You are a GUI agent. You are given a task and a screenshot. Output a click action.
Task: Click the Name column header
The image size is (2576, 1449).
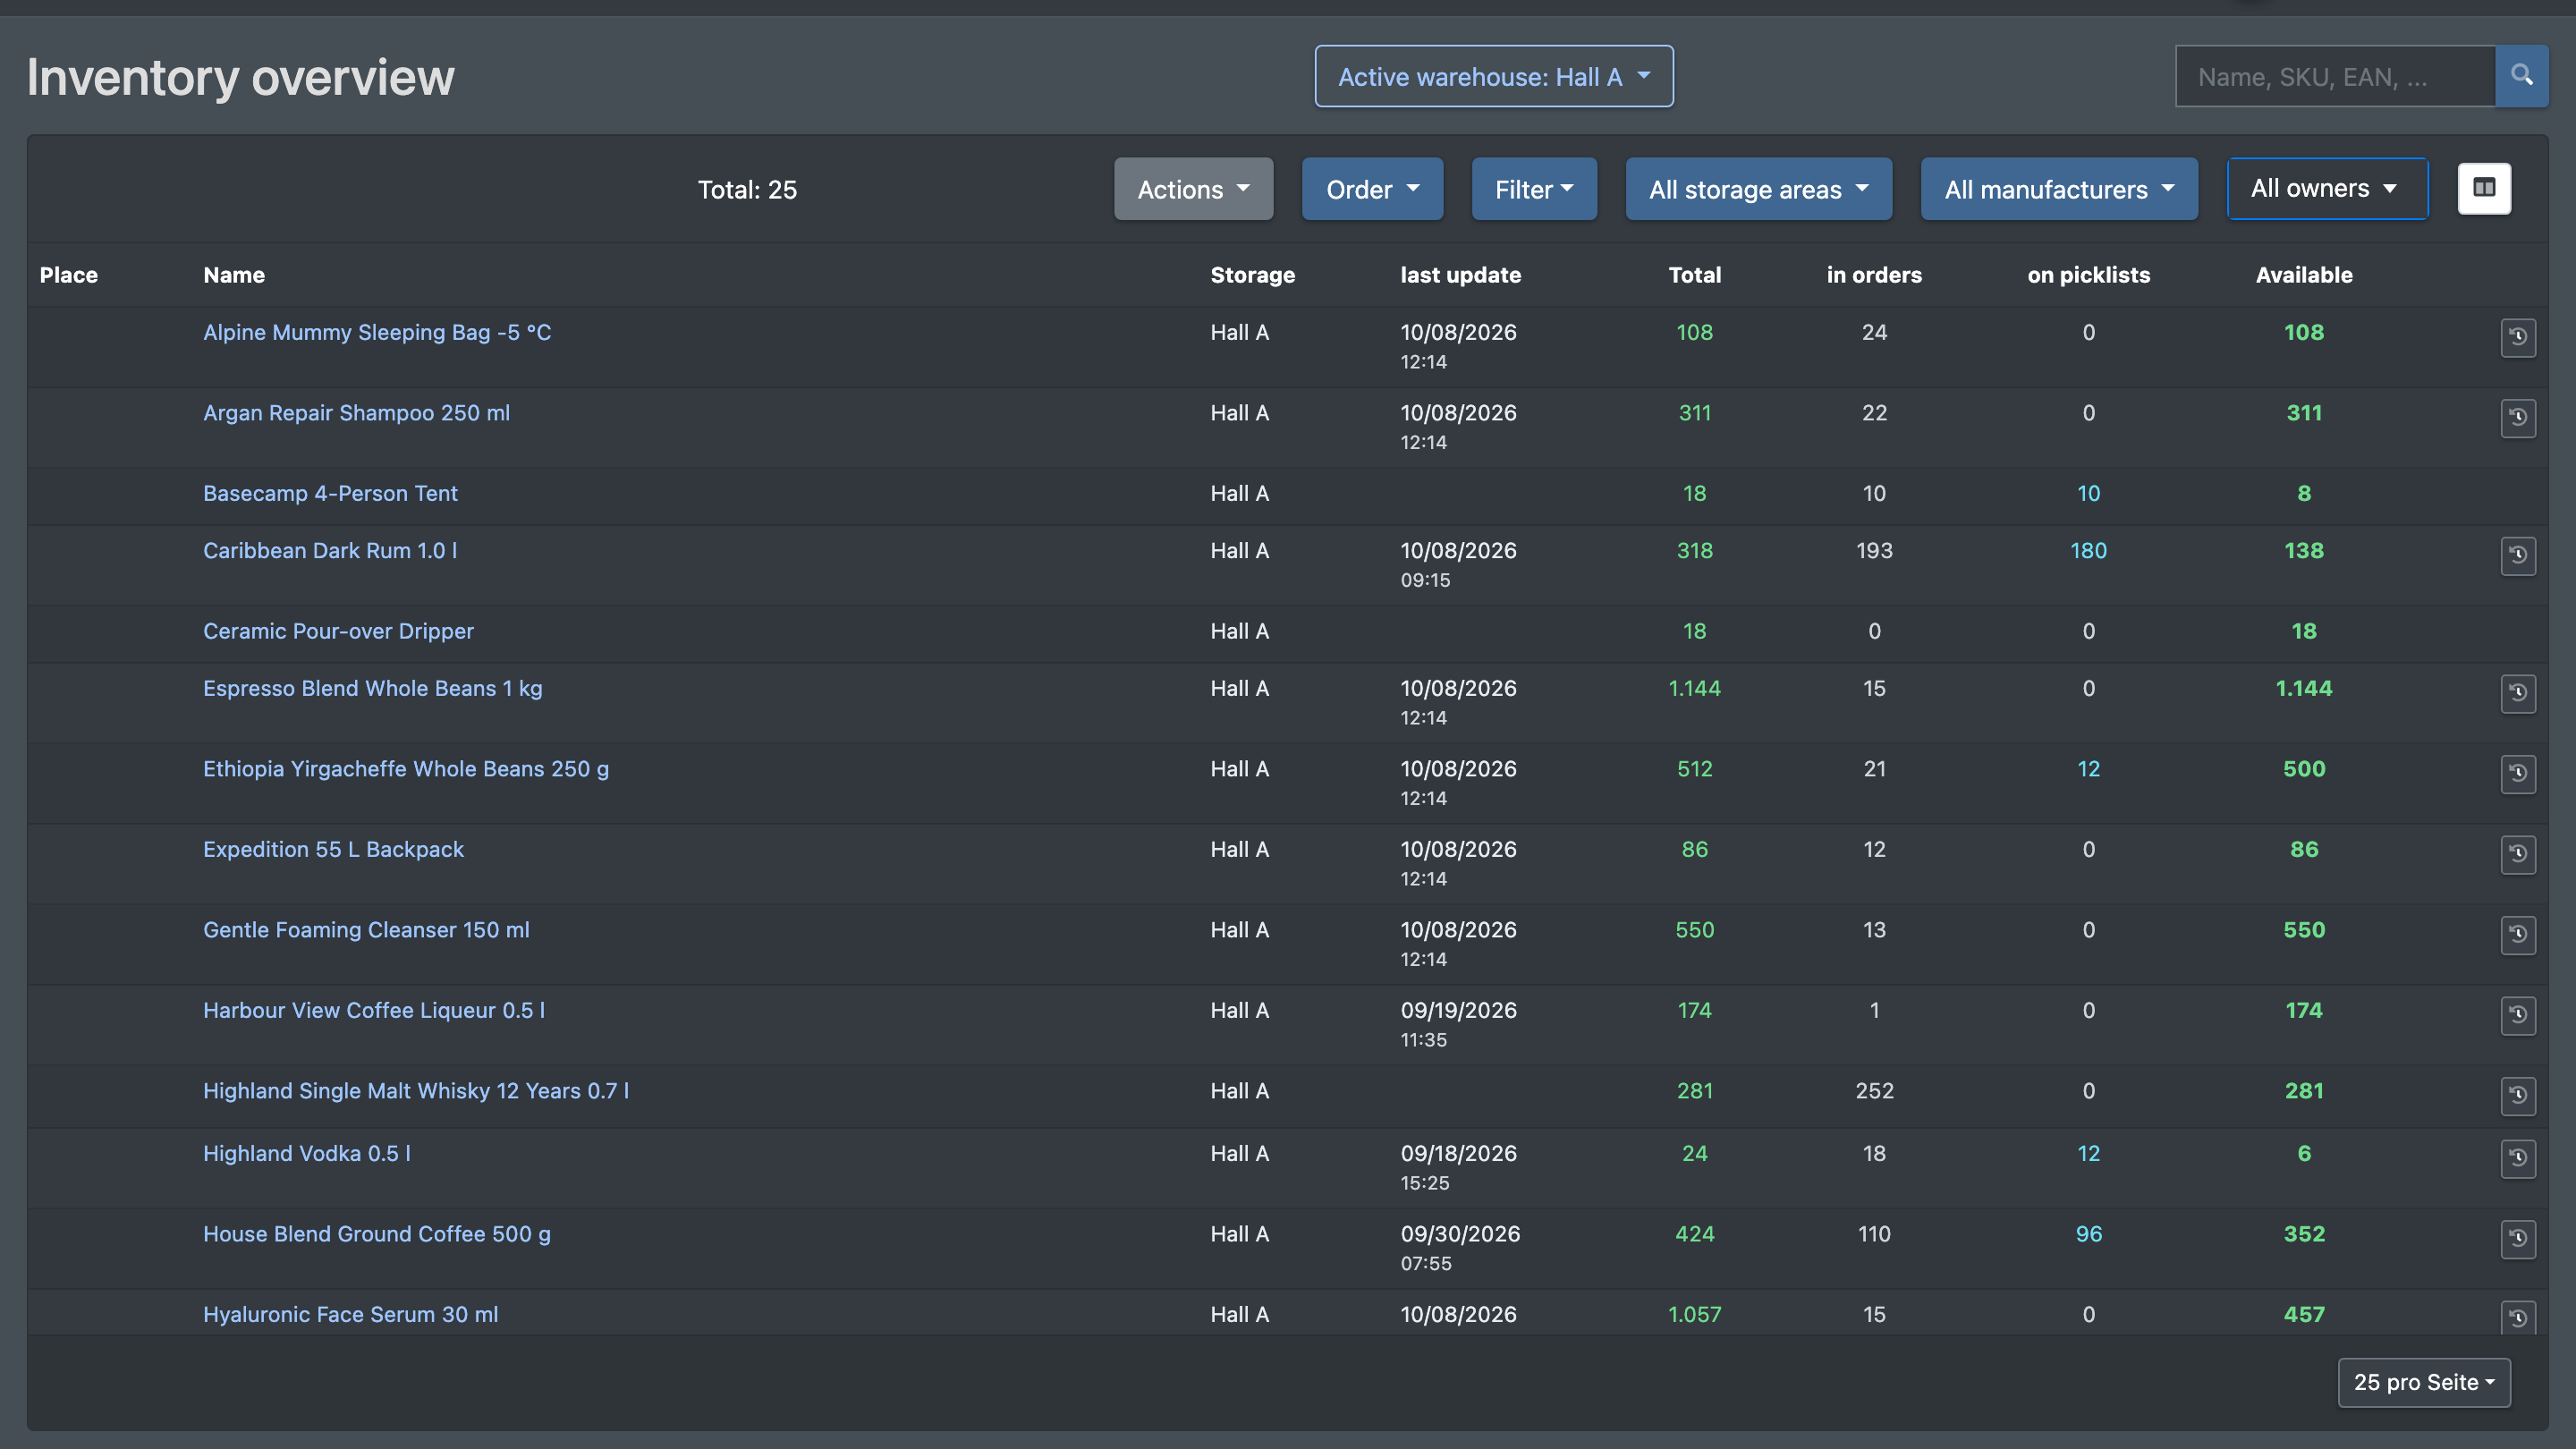(x=234, y=275)
